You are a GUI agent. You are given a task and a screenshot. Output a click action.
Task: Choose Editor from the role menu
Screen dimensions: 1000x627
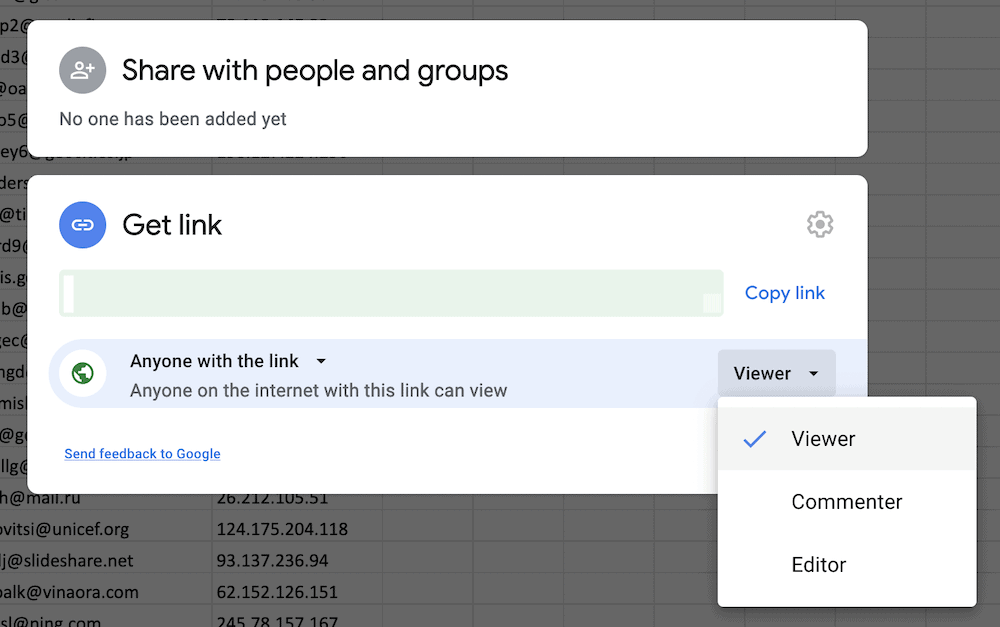tap(847, 564)
